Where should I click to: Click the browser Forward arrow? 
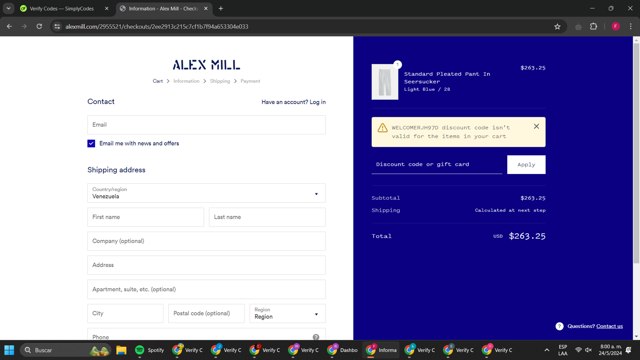[24, 27]
